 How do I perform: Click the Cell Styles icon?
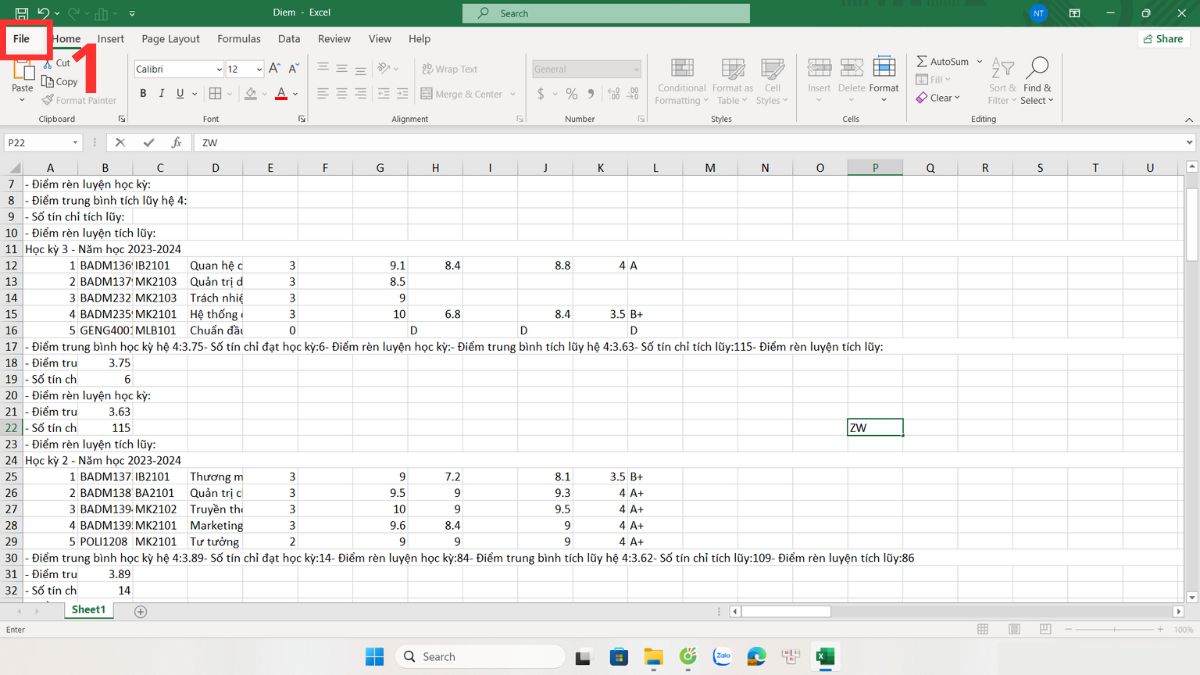point(771,69)
